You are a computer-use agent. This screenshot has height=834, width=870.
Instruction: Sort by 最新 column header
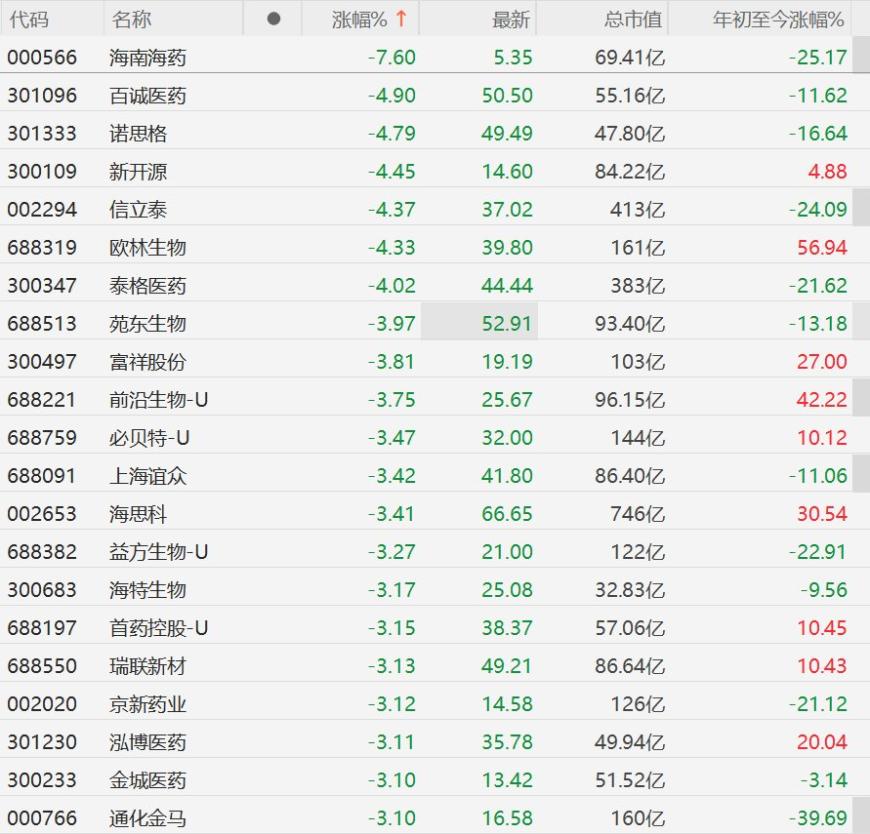[510, 20]
